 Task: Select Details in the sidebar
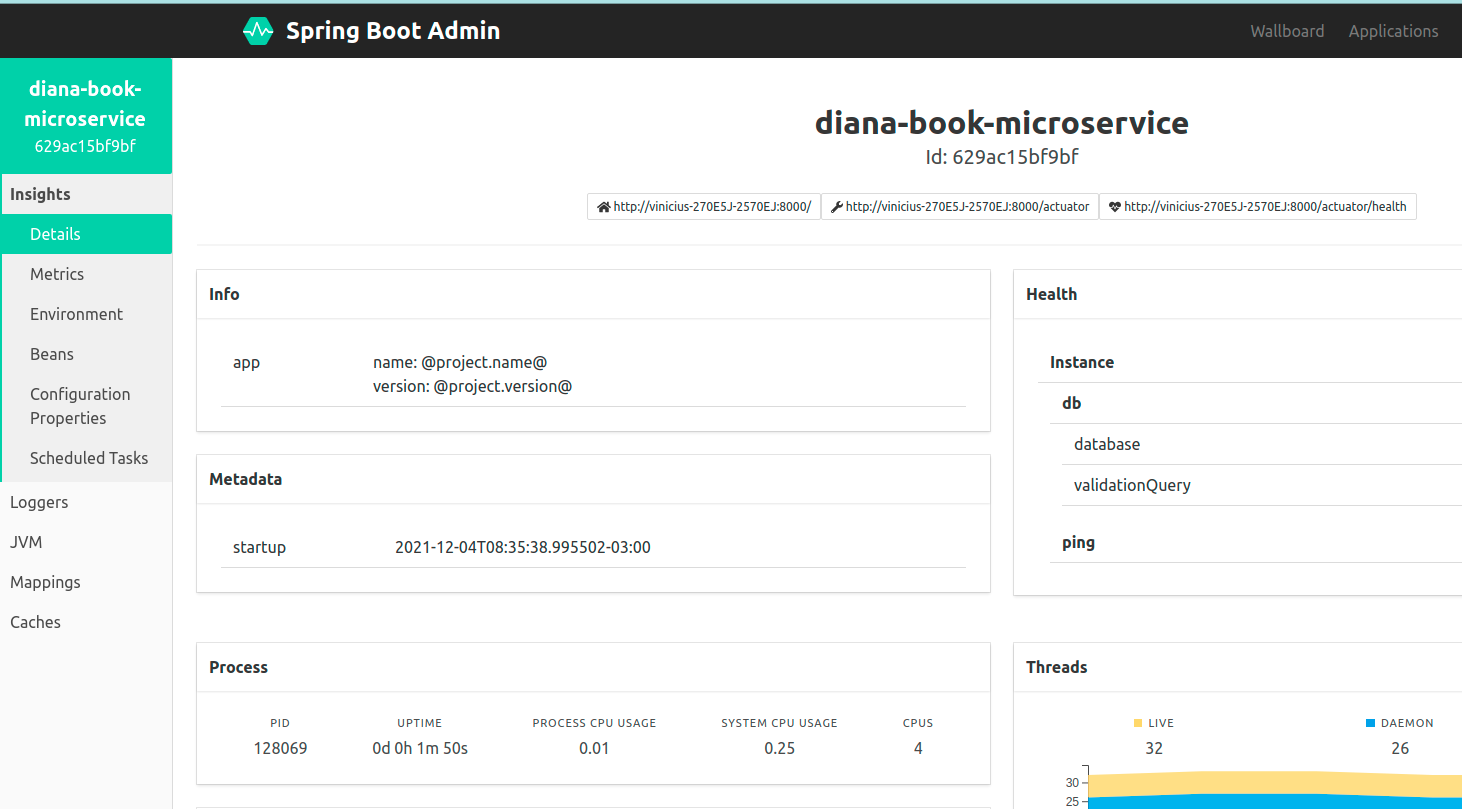point(86,234)
